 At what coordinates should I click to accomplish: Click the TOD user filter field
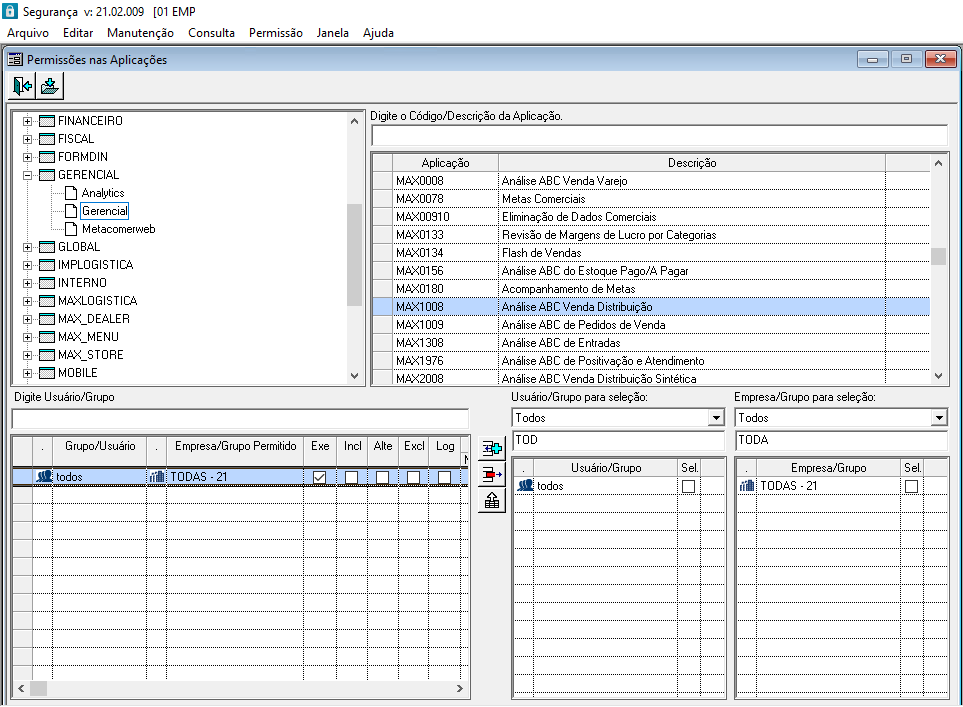click(x=618, y=440)
